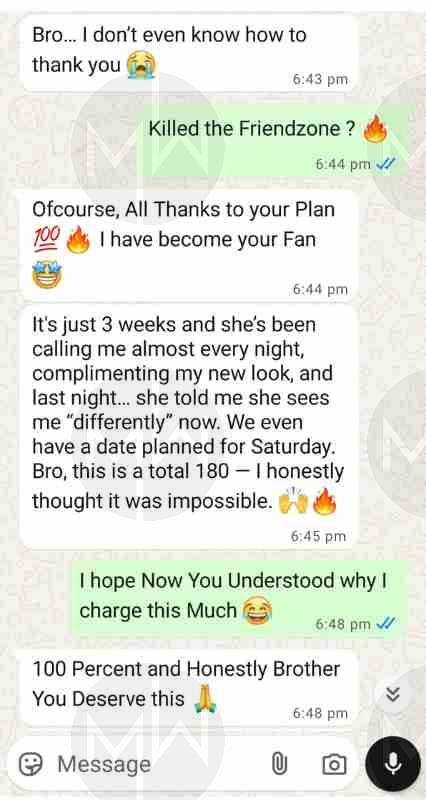Tap the crying emoji in first message
Screen dimensions: 426x800
click(140, 66)
